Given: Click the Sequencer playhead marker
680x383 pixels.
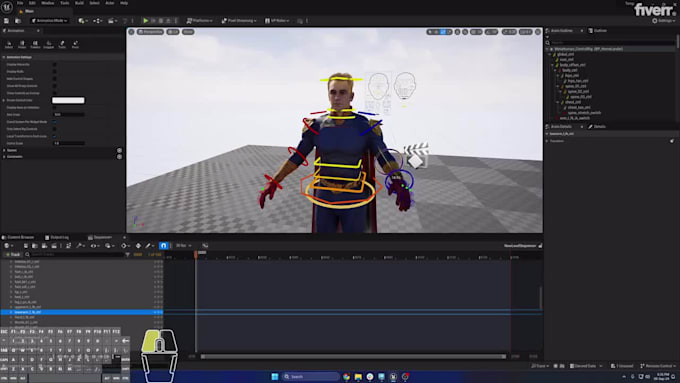Looking at the screenshot, I should pyautogui.click(x=196, y=255).
